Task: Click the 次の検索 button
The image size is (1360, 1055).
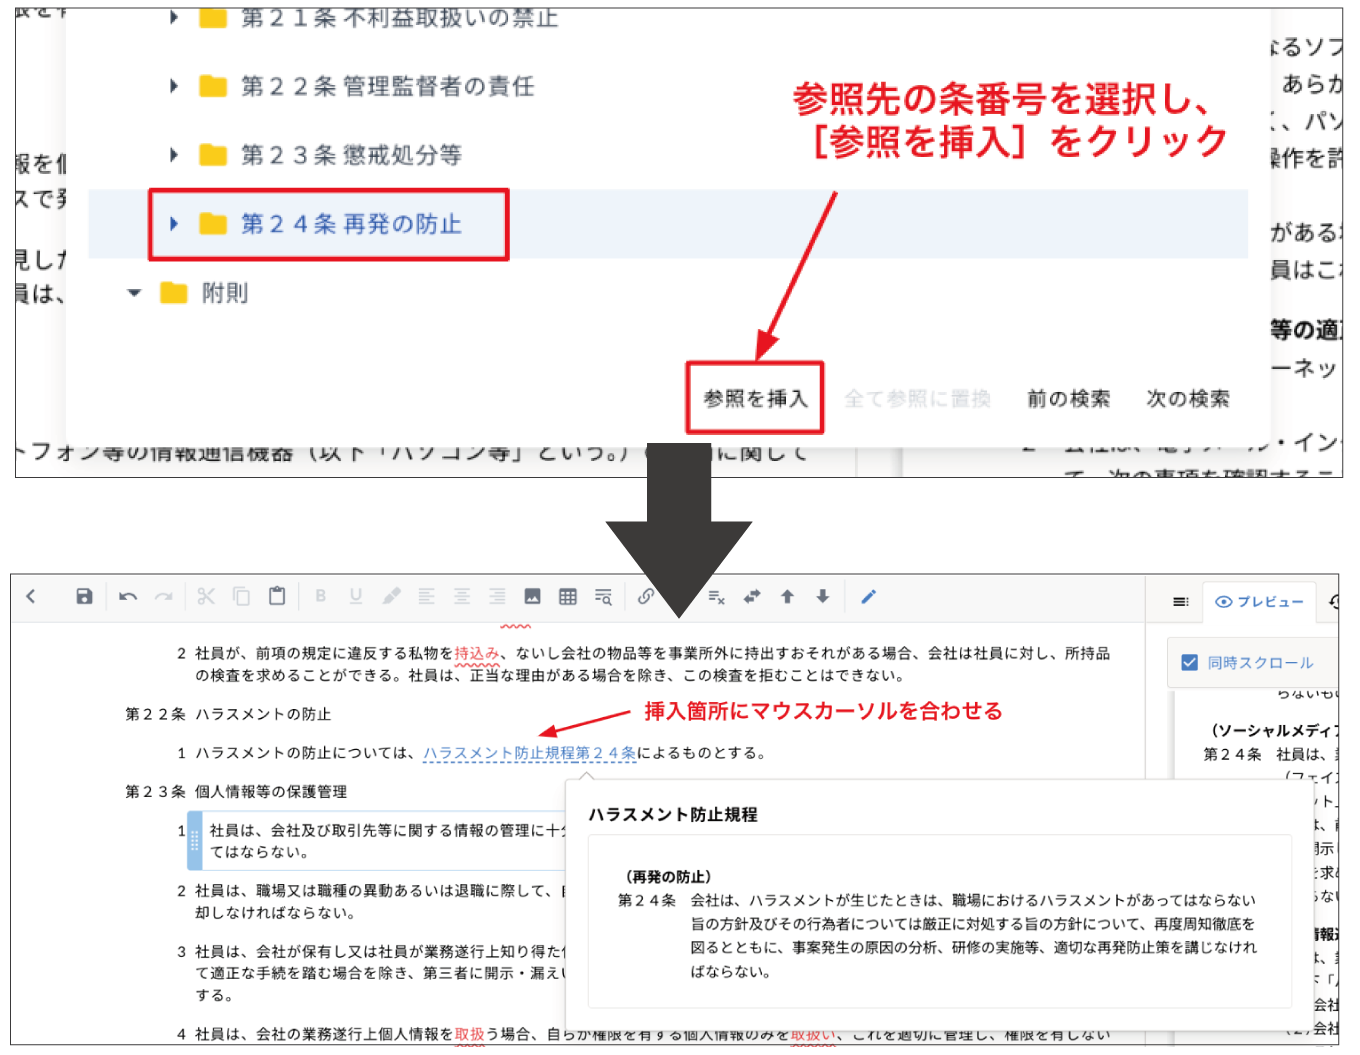Action: click(1188, 399)
